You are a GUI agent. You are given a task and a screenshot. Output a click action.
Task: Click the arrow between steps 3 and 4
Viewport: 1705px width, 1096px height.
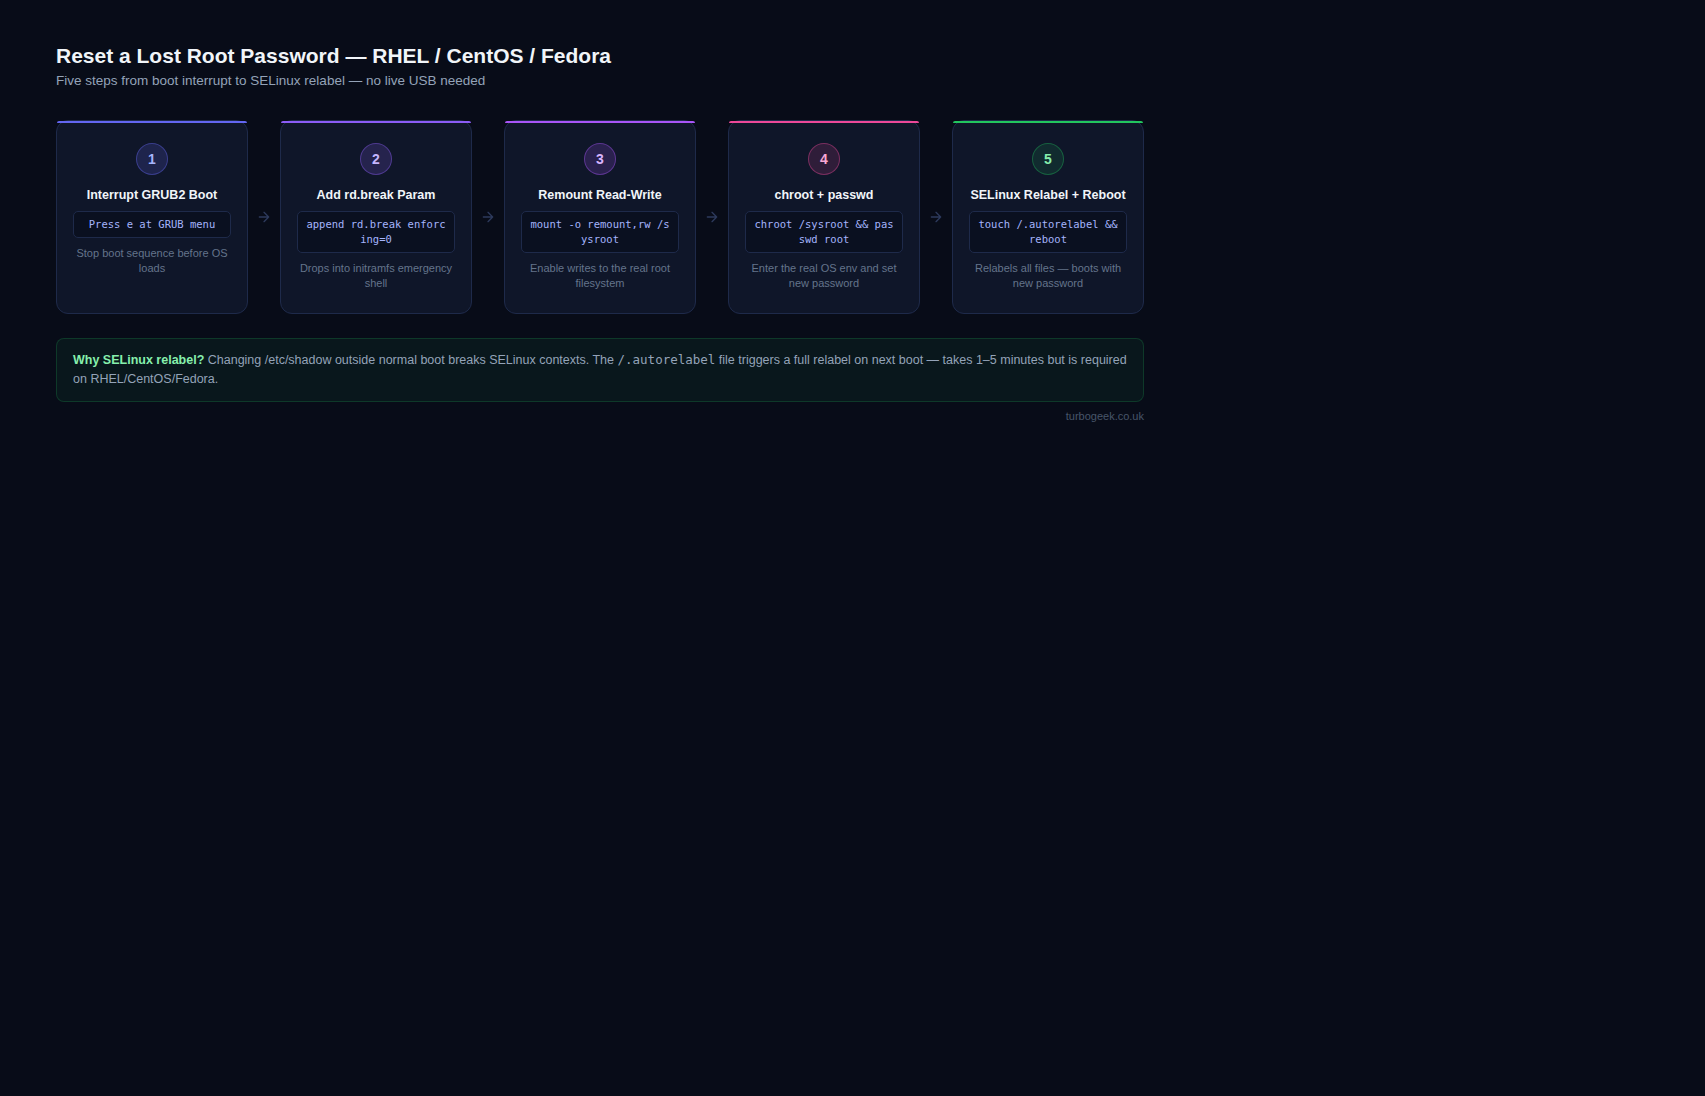coord(712,217)
